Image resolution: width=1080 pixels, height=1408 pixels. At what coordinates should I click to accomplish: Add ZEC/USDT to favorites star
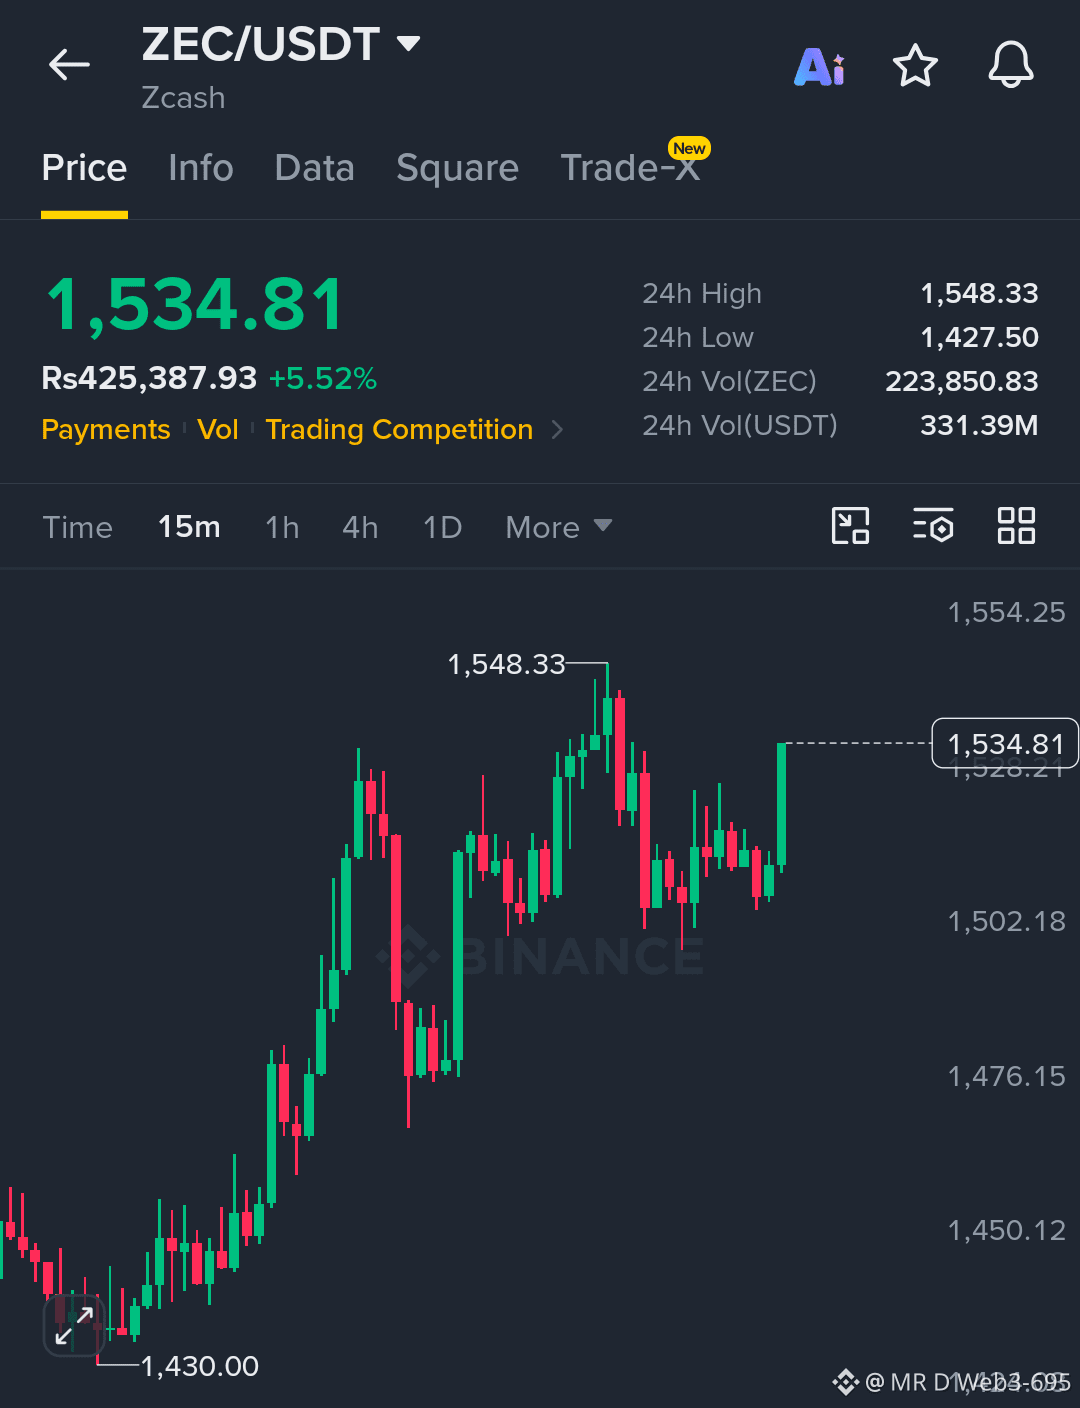915,66
